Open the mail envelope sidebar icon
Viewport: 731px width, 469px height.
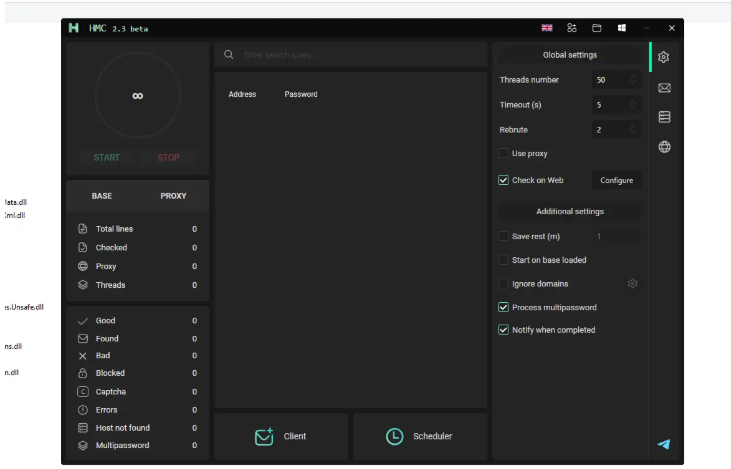click(664, 88)
